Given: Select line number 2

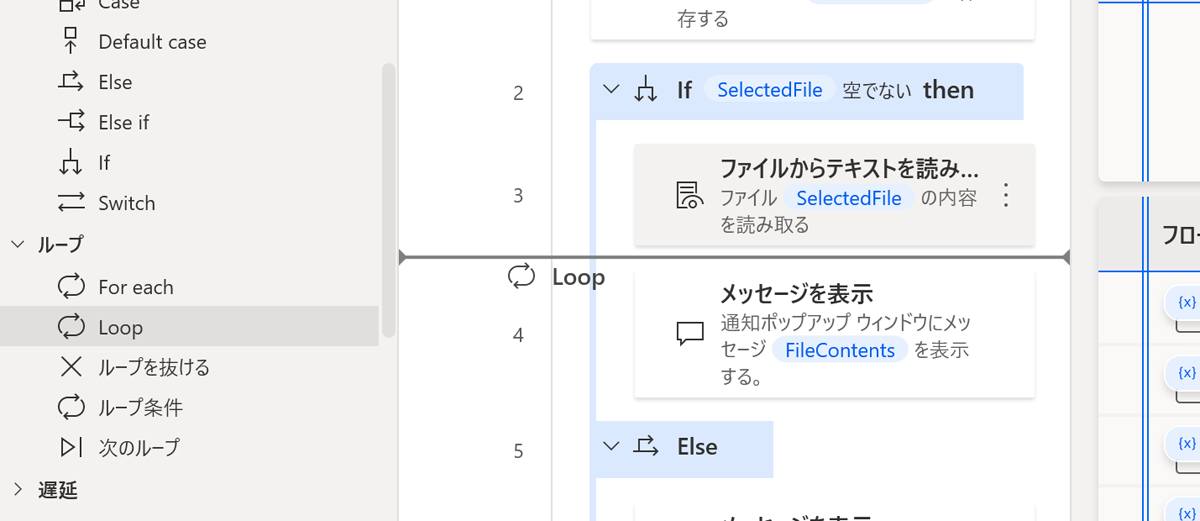Looking at the screenshot, I should [518, 93].
